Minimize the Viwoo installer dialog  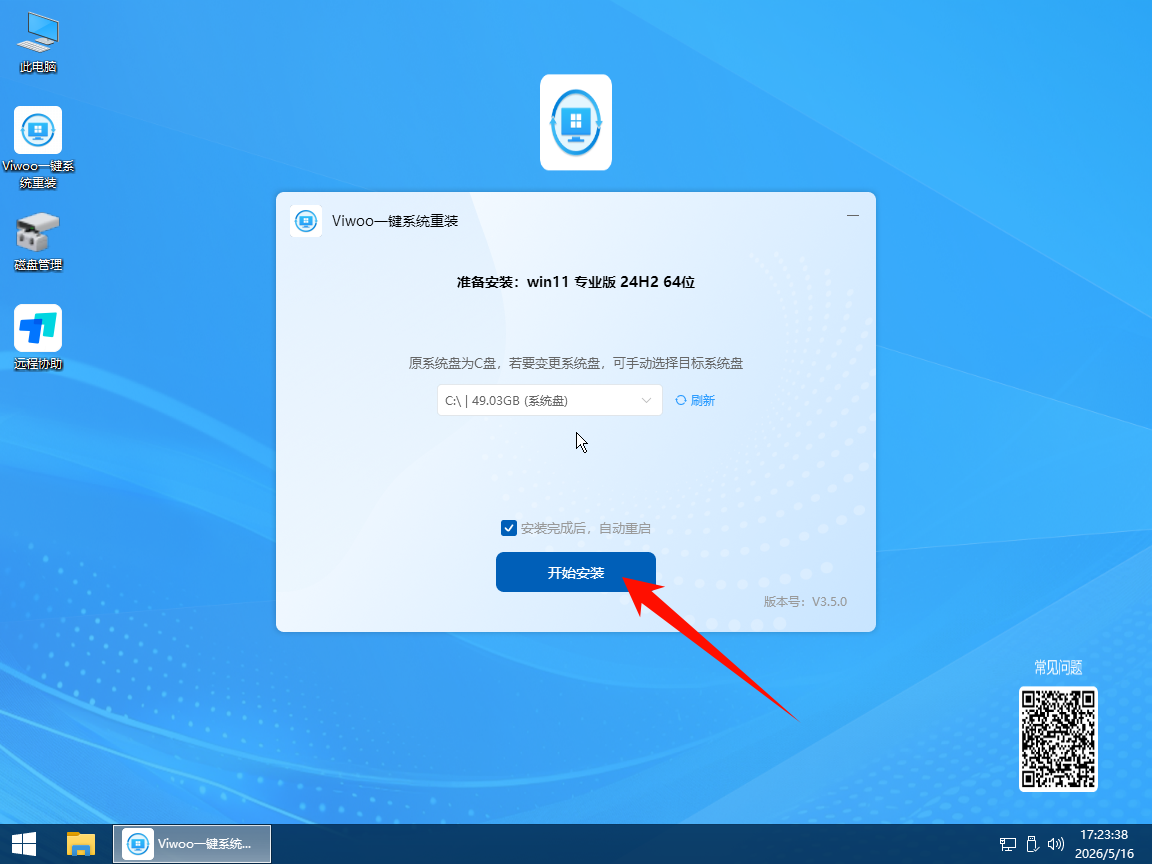[853, 216]
